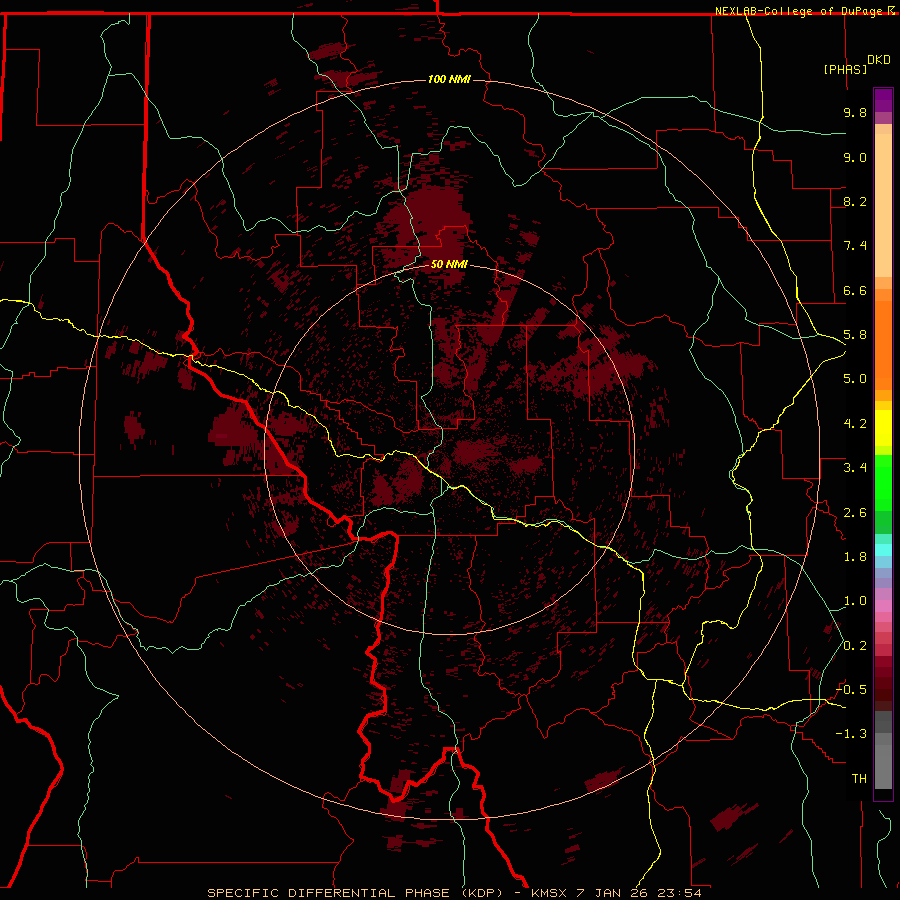Pick the purple segment of the color bar

[x=883, y=101]
